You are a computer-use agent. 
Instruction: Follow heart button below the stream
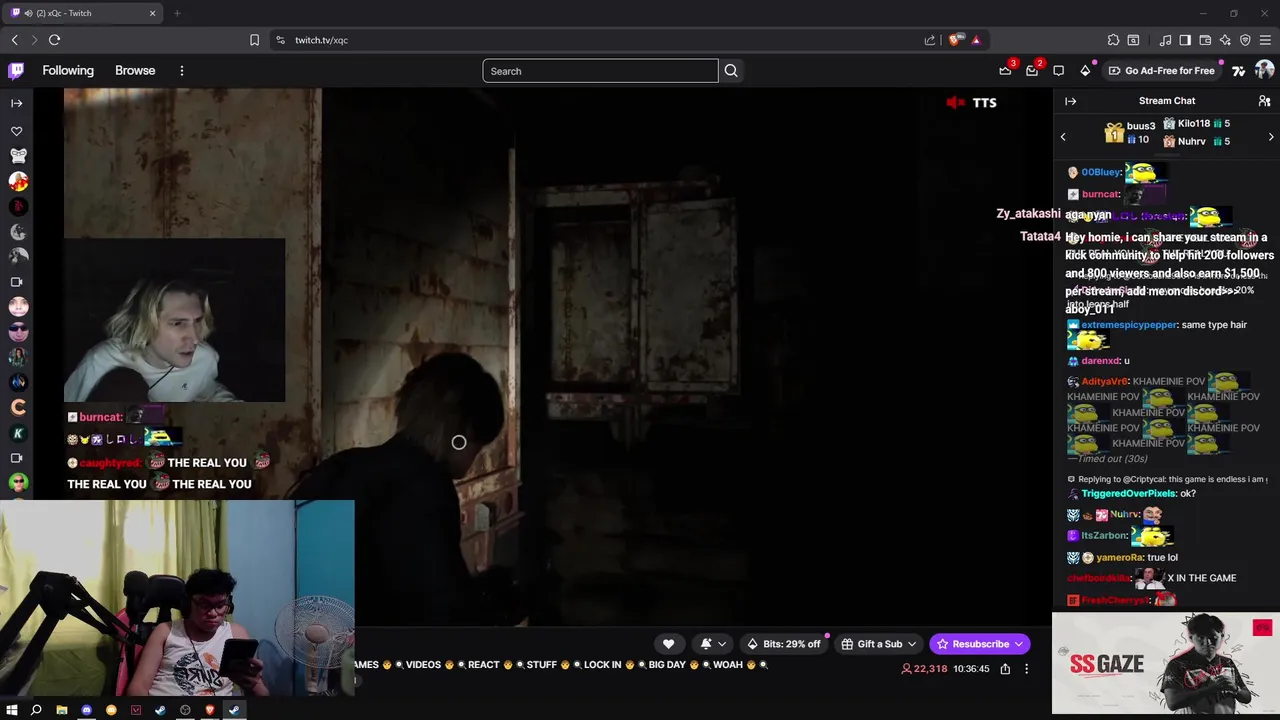(668, 644)
